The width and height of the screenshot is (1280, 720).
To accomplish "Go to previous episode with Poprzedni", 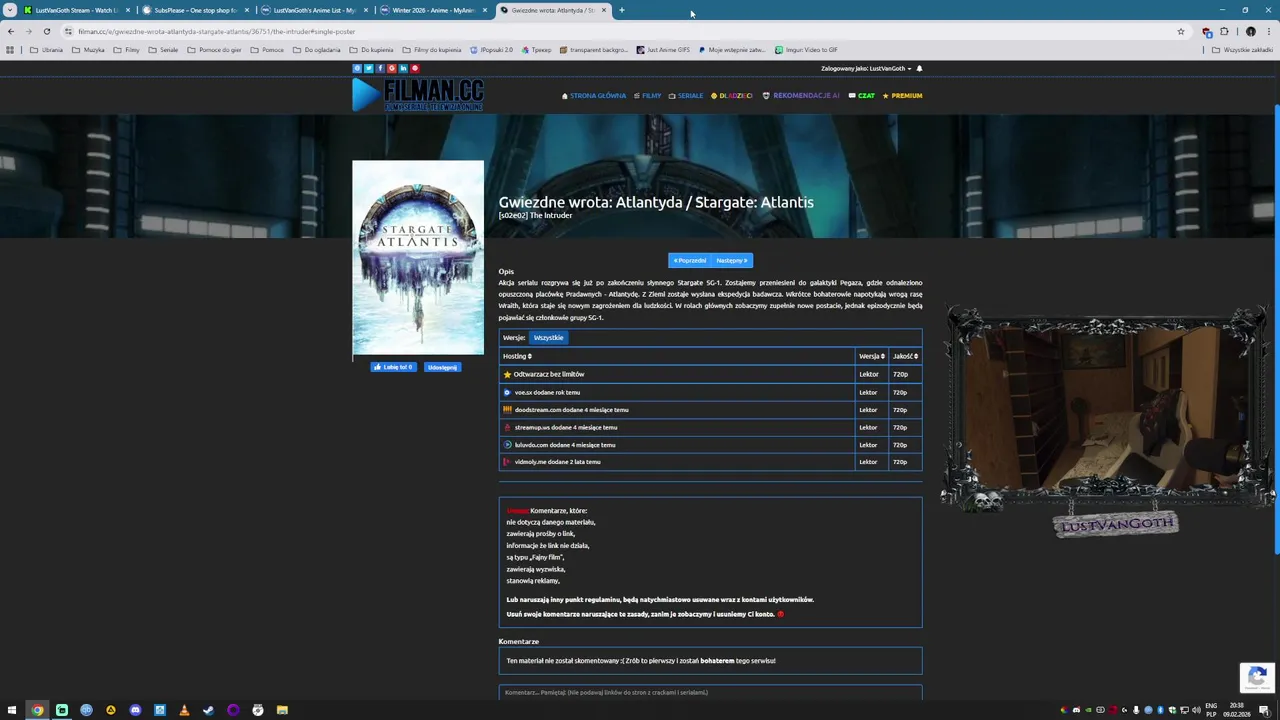I will pos(689,261).
